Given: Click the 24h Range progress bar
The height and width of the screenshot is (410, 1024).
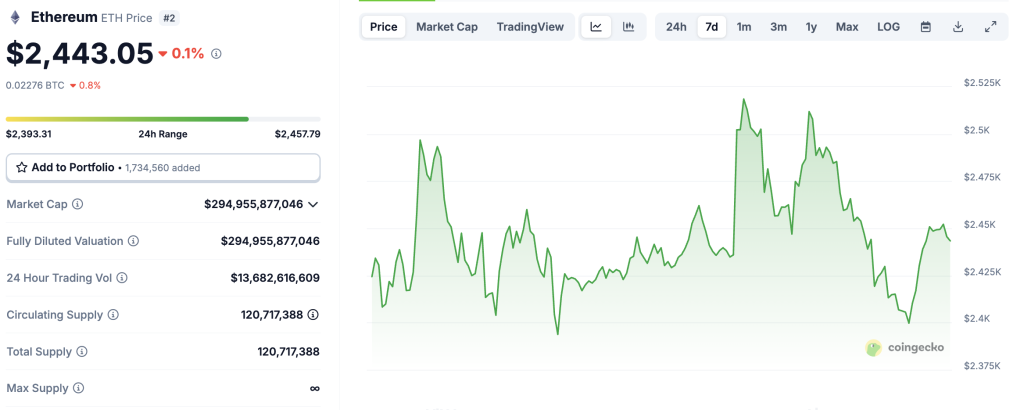Looking at the screenshot, I should click(163, 119).
